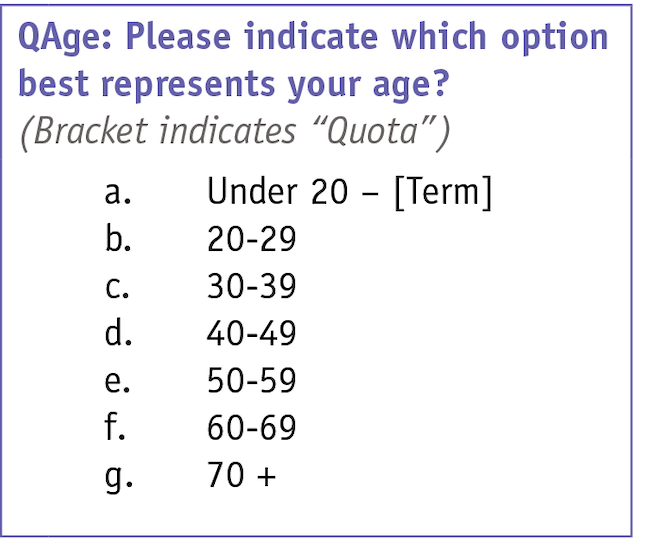Viewport: 650px width, 557px height.
Task: Select the letter "c." option marker
Action: (x=117, y=286)
